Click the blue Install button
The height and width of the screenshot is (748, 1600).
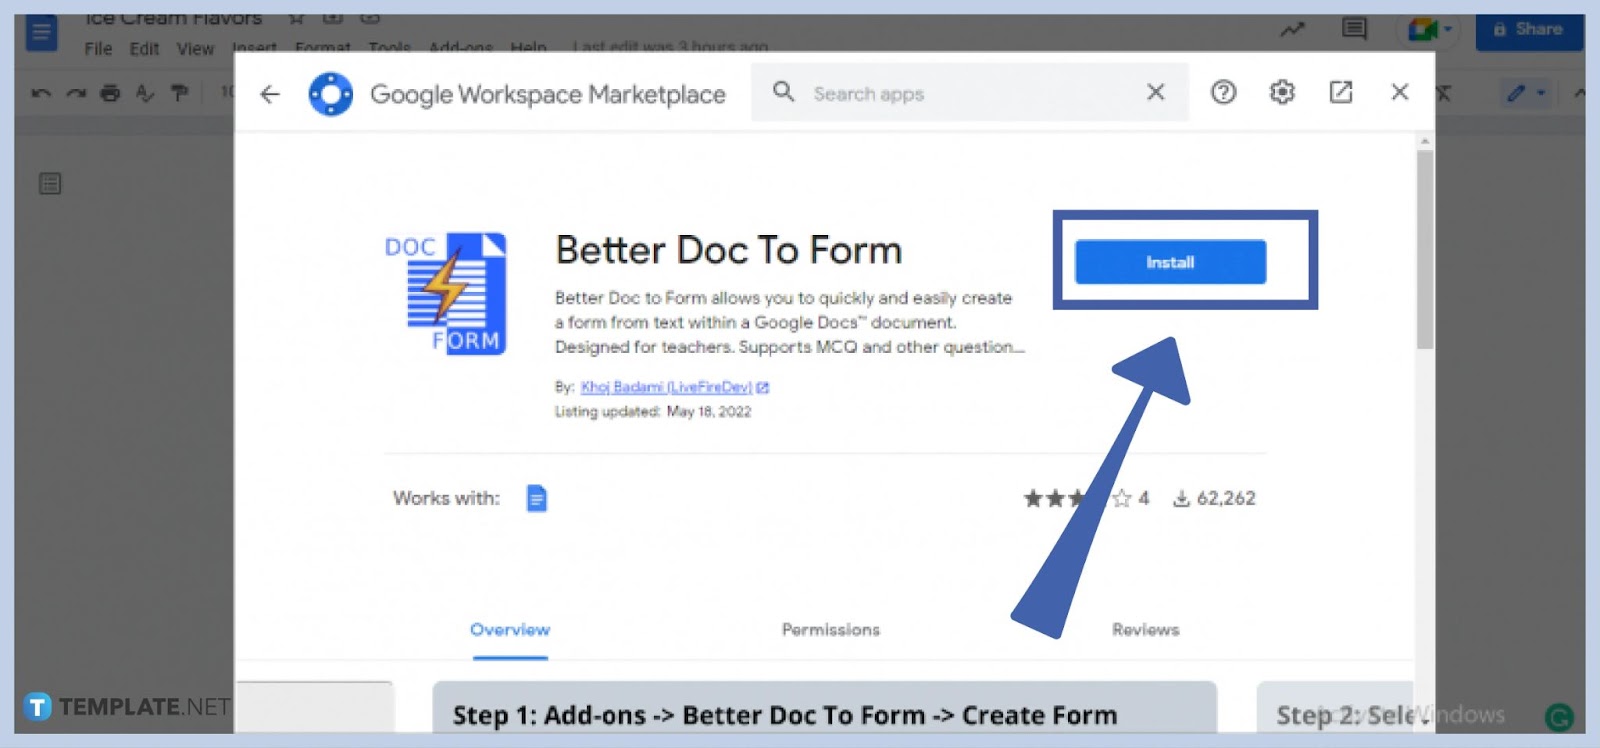1169,262
